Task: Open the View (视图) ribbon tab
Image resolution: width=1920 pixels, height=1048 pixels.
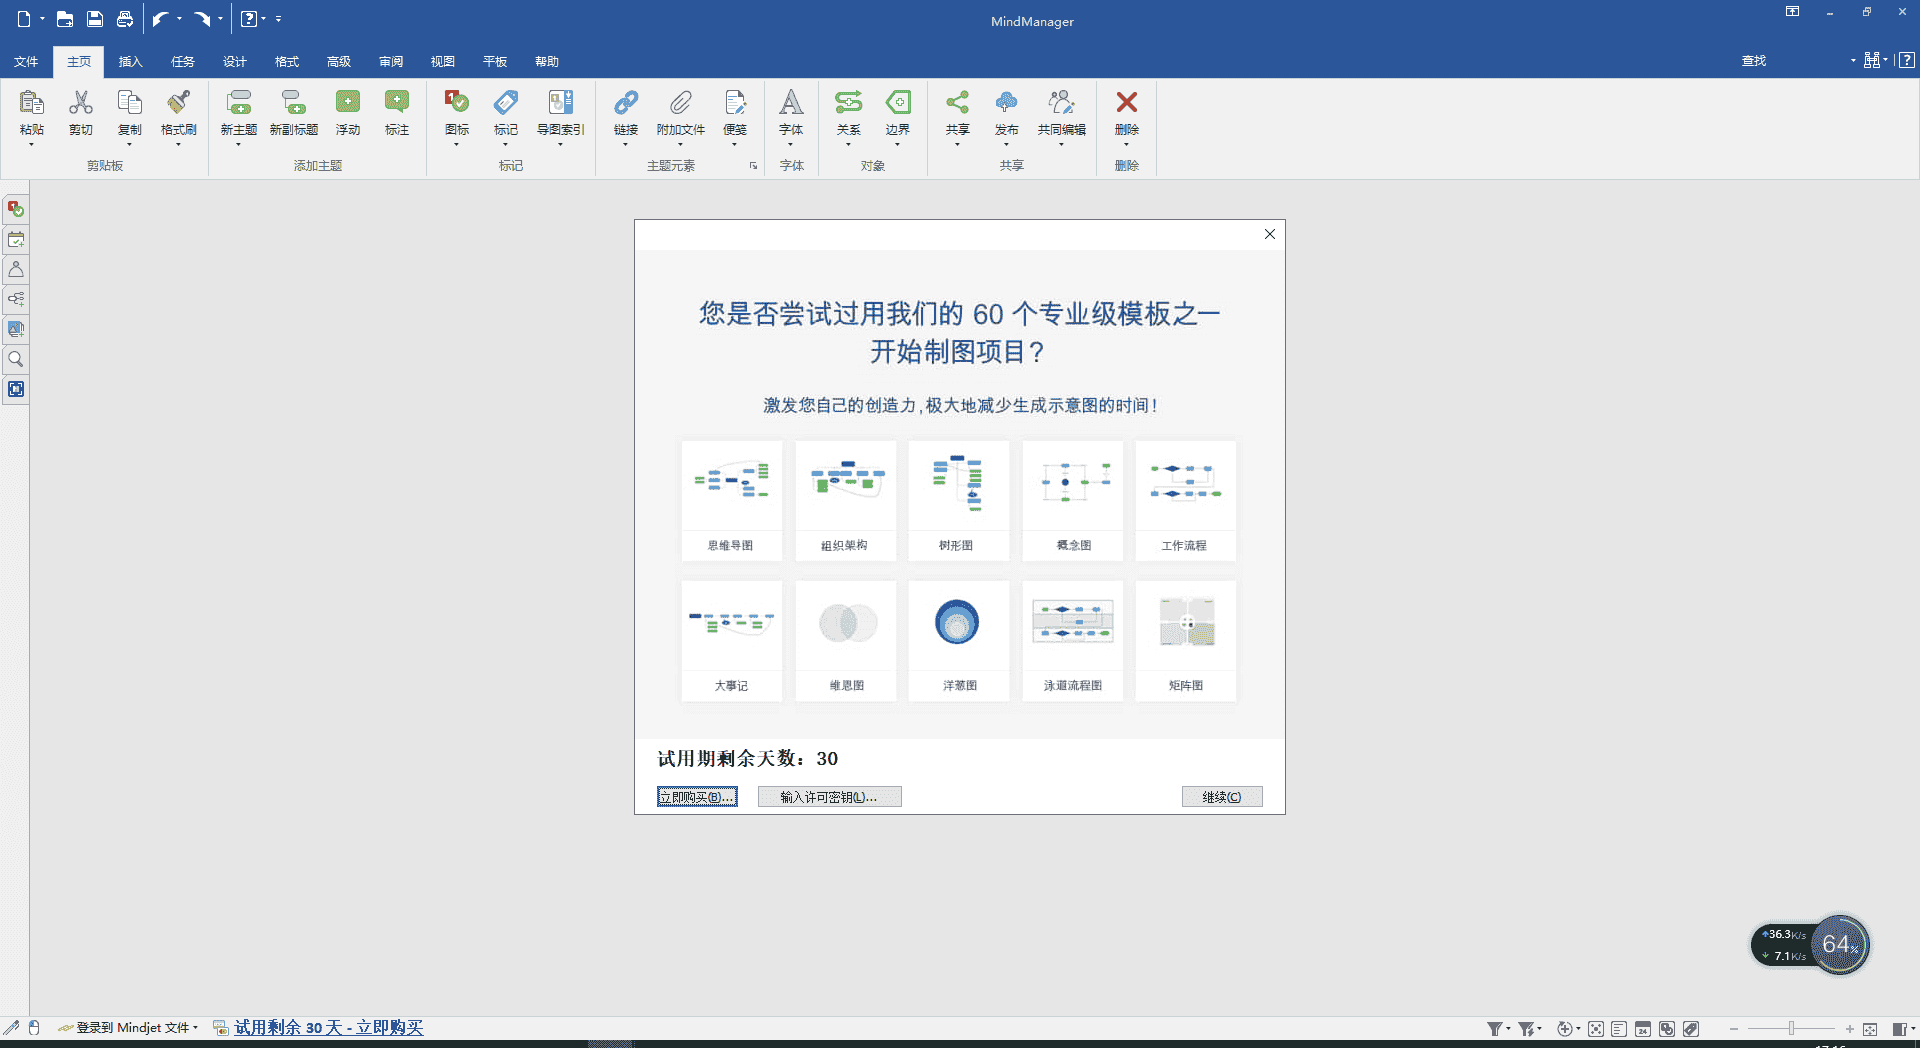Action: [443, 62]
